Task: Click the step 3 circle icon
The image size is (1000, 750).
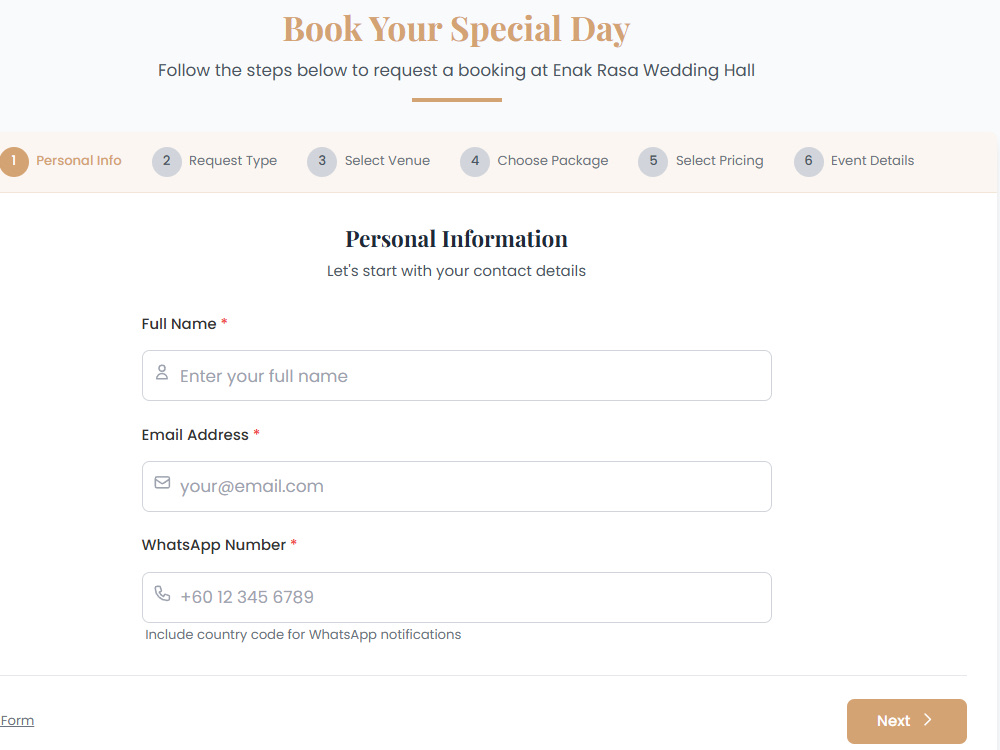Action: 322,161
